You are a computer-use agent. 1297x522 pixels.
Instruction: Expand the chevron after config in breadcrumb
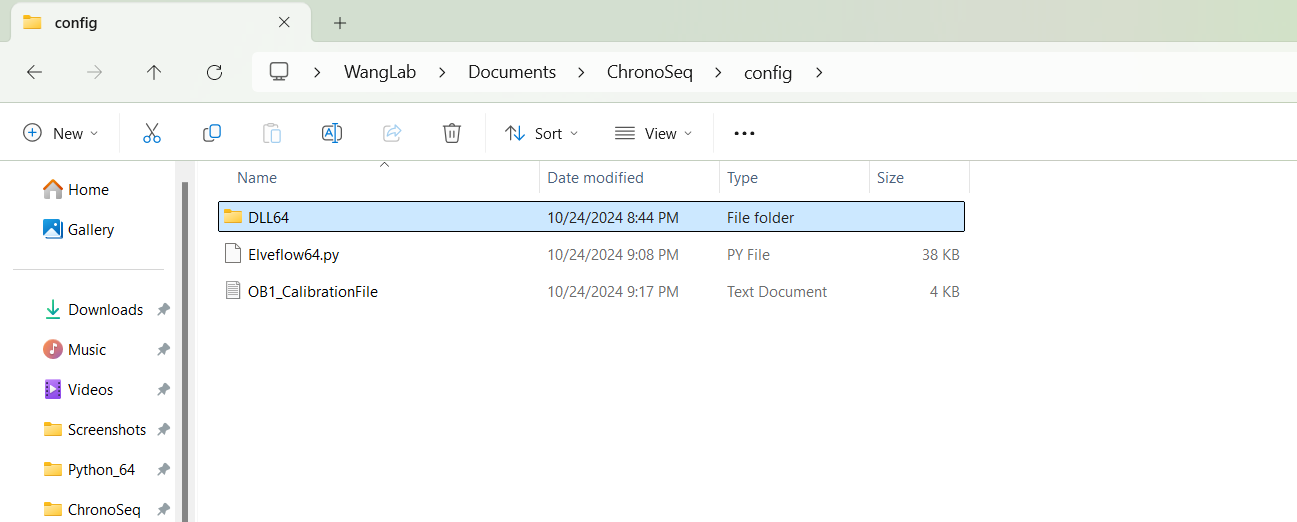click(819, 72)
